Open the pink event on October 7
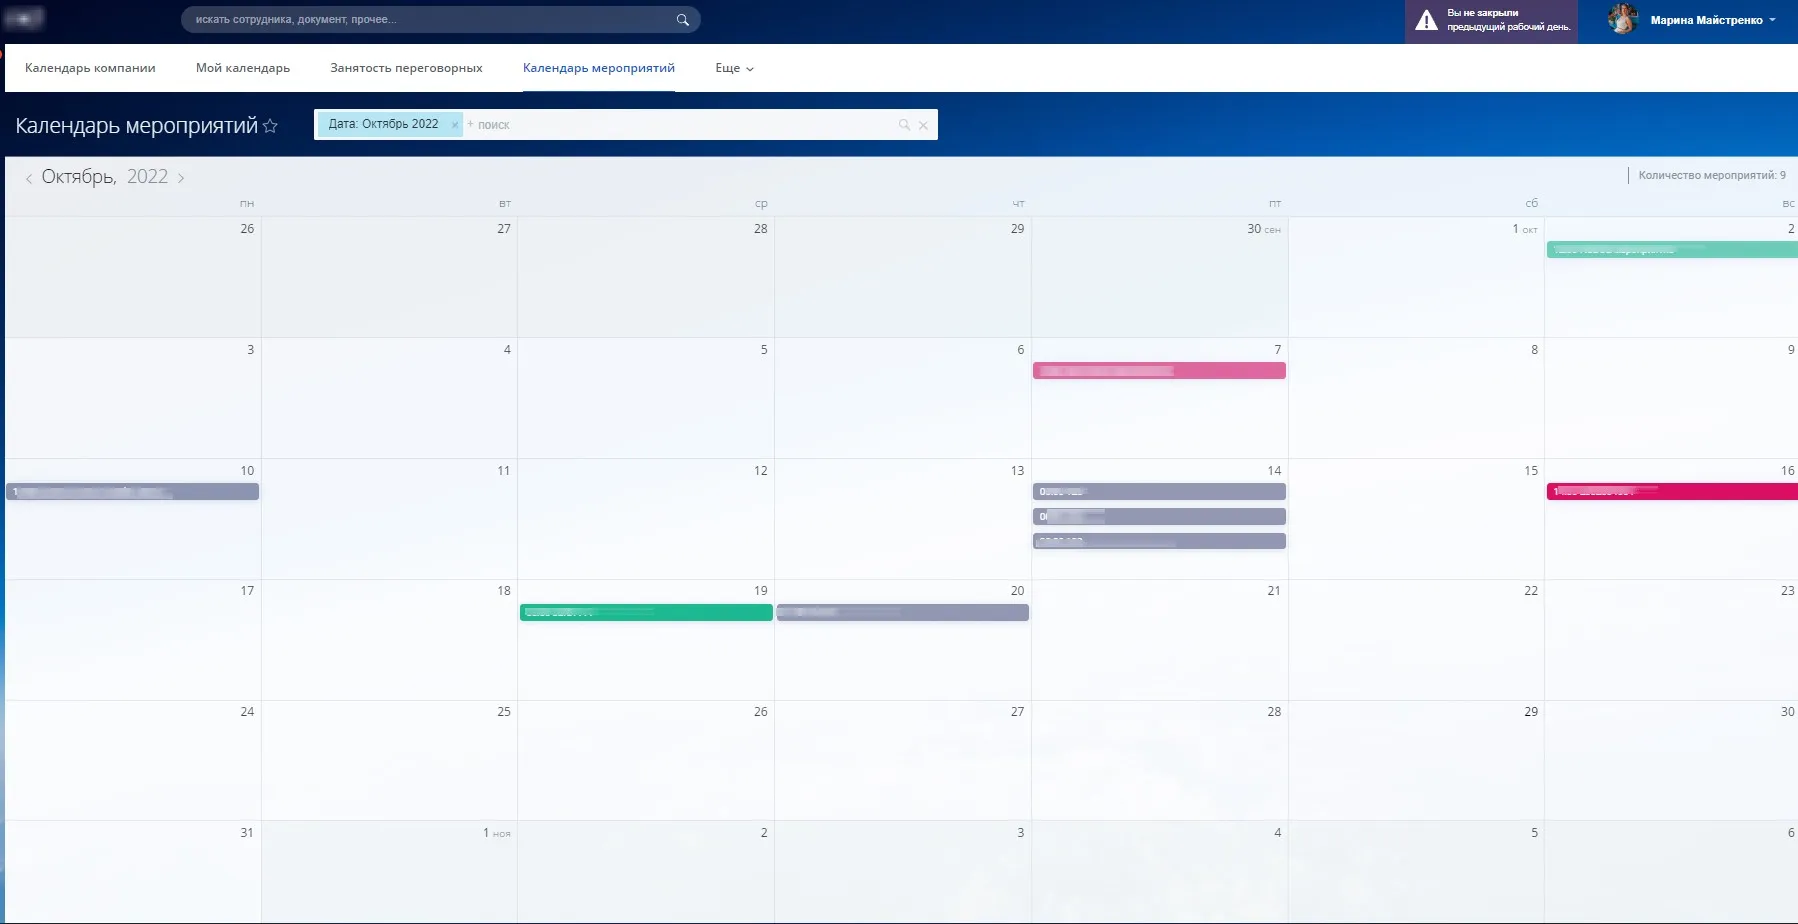The image size is (1798, 924). tap(1159, 371)
